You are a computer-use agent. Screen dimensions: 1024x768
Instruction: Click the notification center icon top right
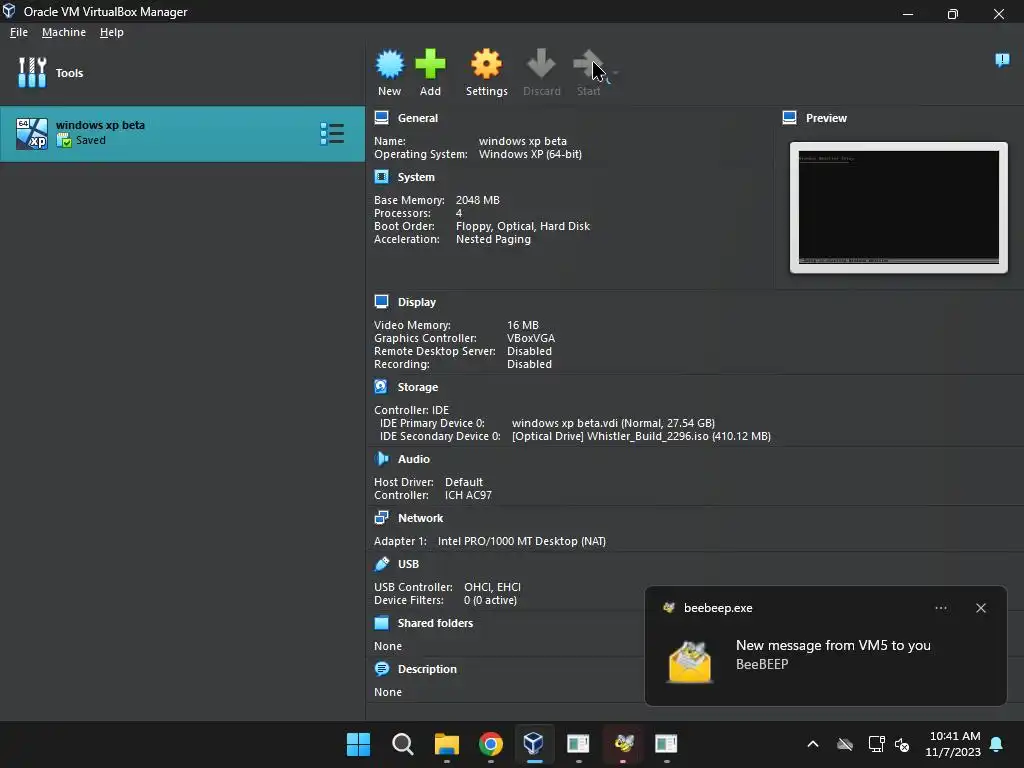point(1002,60)
